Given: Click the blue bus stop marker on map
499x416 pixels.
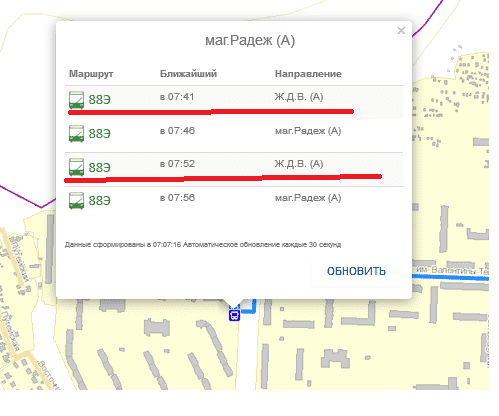Looking at the screenshot, I should tap(234, 315).
